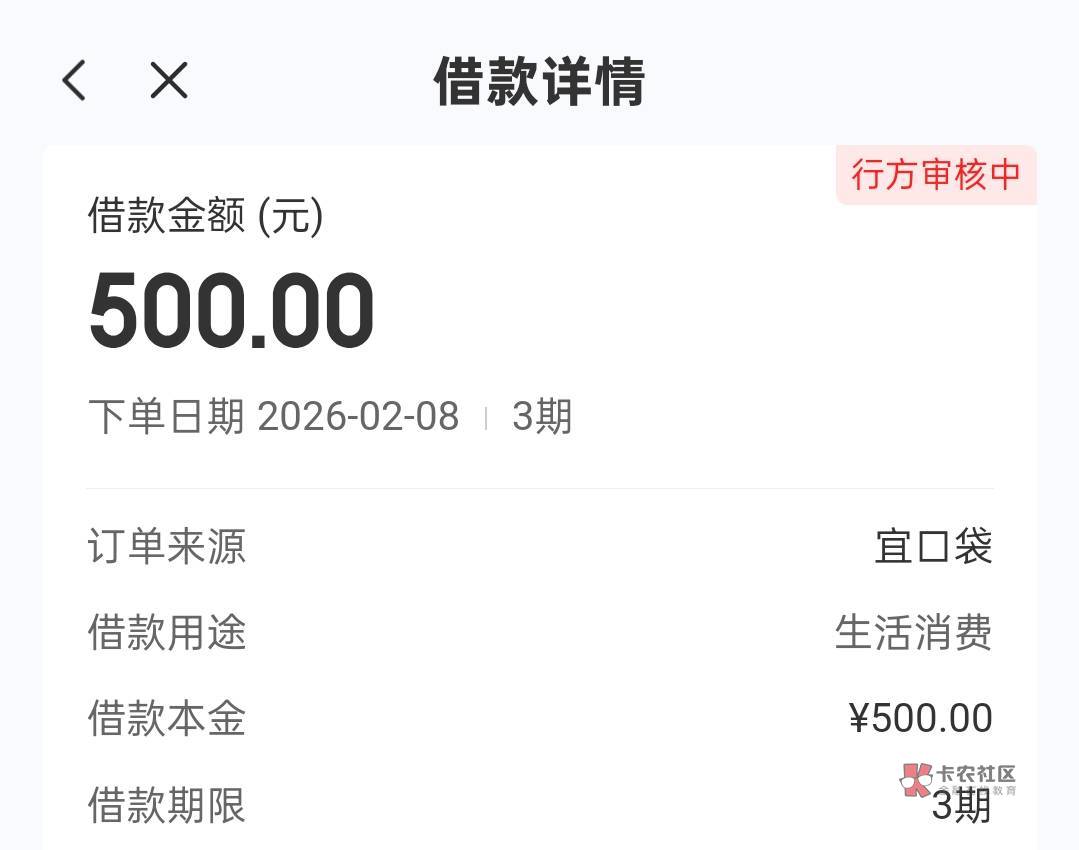Viewport: 1079px width, 850px height.
Task: Tap the large 500.00 loan amount
Action: [232, 311]
